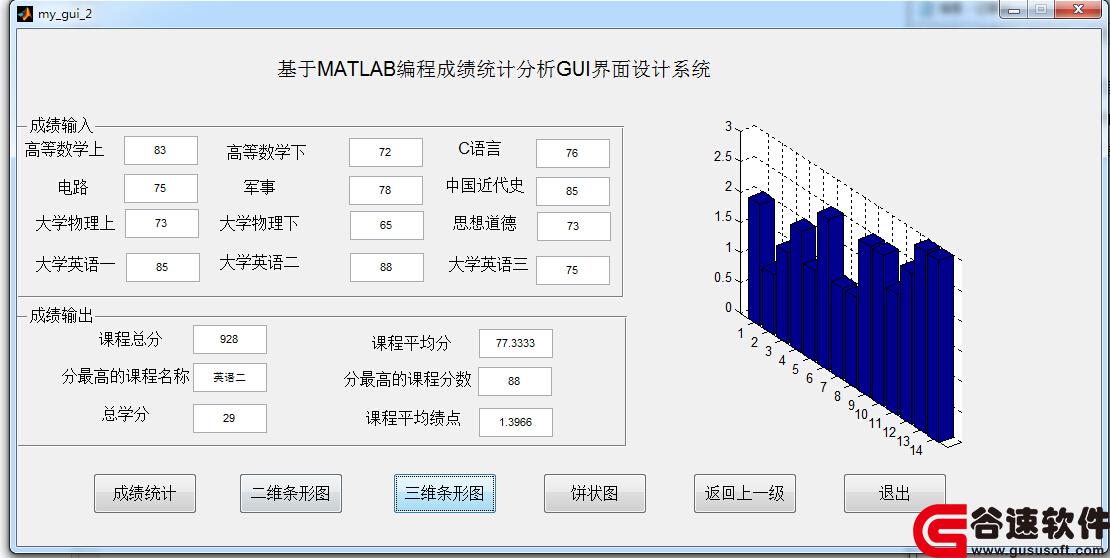
Task: Select the 中国近代史 score field
Action: 573,191
